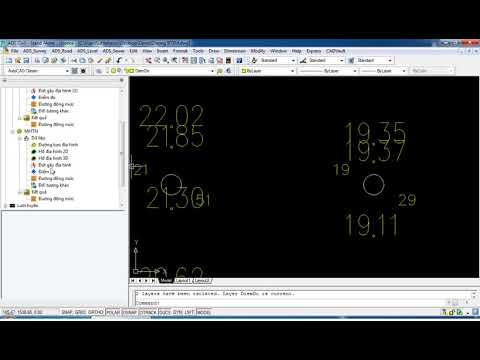This screenshot has height=360, width=480.
Task: Plot the drawing via printer icon
Action: pos(37,60)
